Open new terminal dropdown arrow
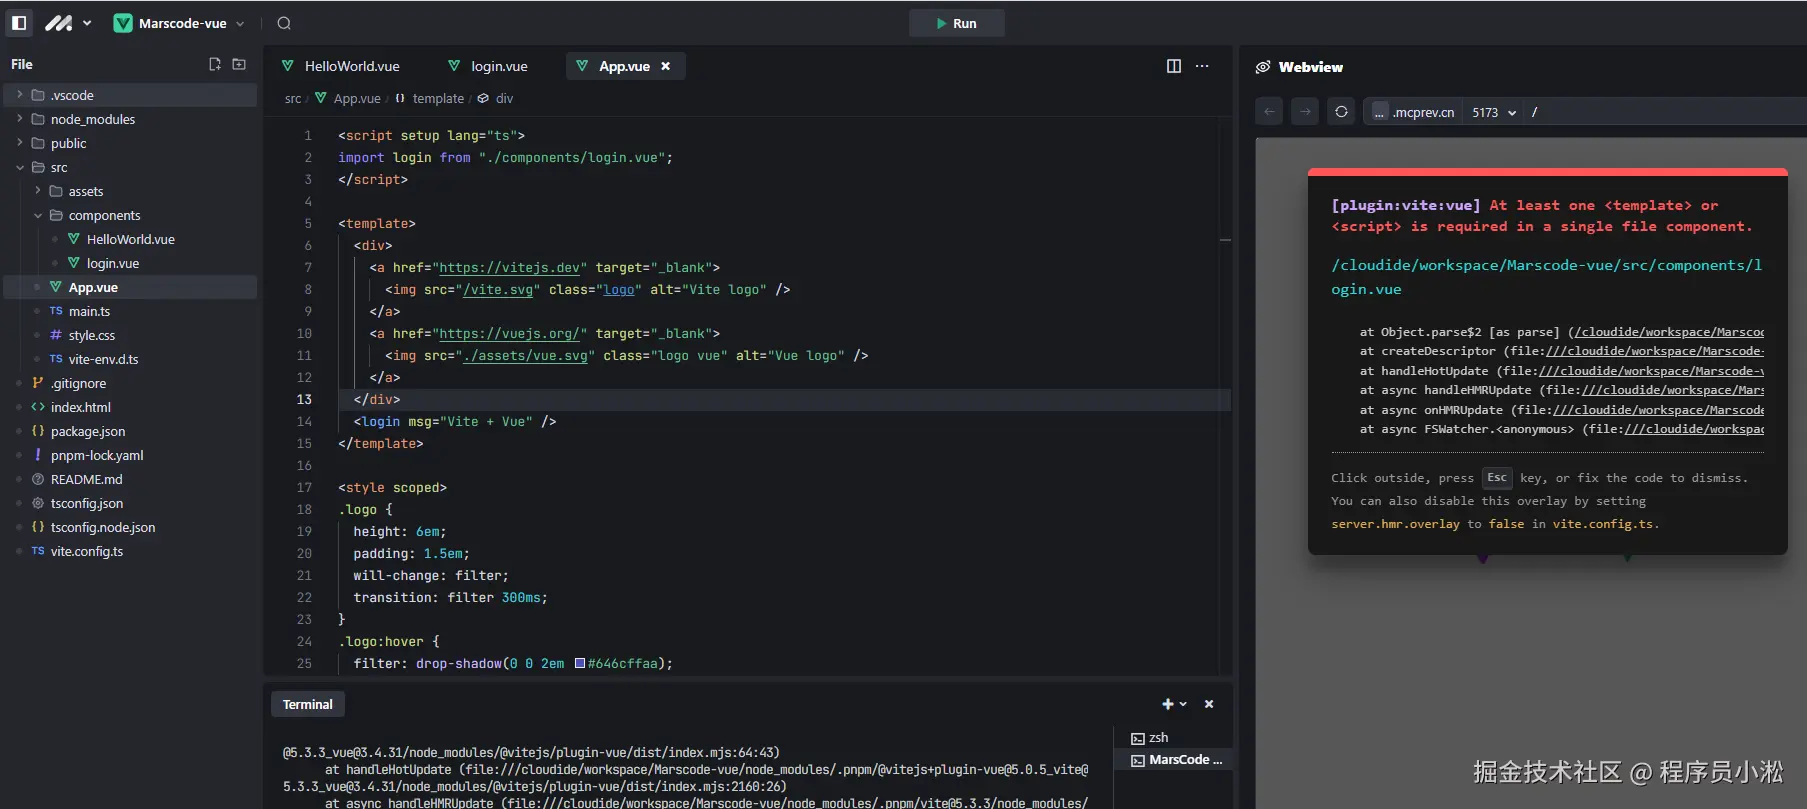The height and width of the screenshot is (809, 1807). pyautogui.click(x=1184, y=704)
